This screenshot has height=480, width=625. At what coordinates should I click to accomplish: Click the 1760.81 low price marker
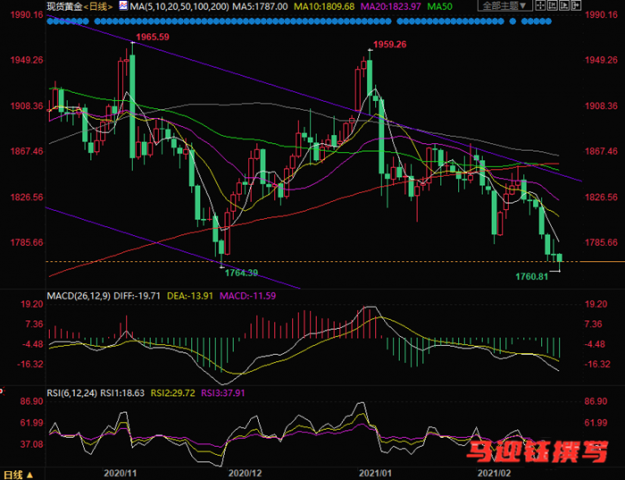(532, 277)
